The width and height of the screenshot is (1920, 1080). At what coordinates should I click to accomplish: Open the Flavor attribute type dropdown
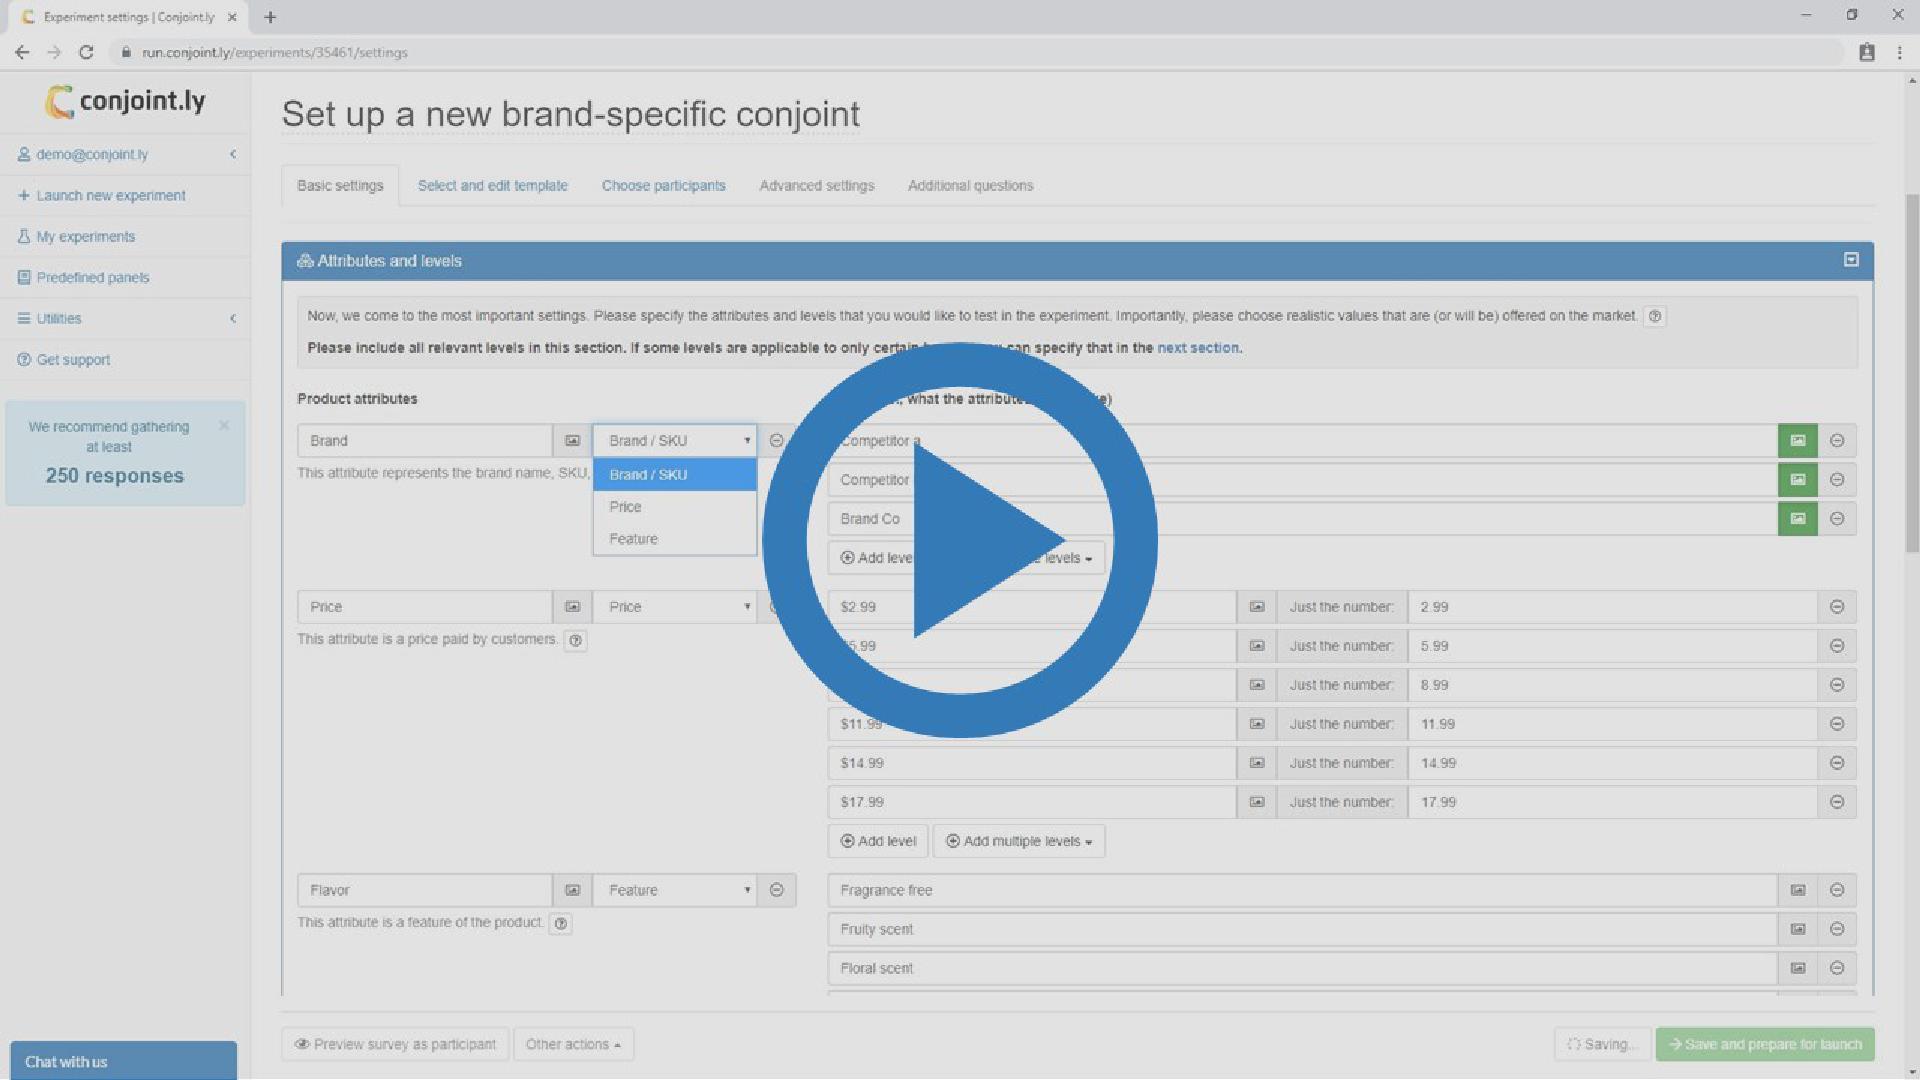pyautogui.click(x=675, y=890)
